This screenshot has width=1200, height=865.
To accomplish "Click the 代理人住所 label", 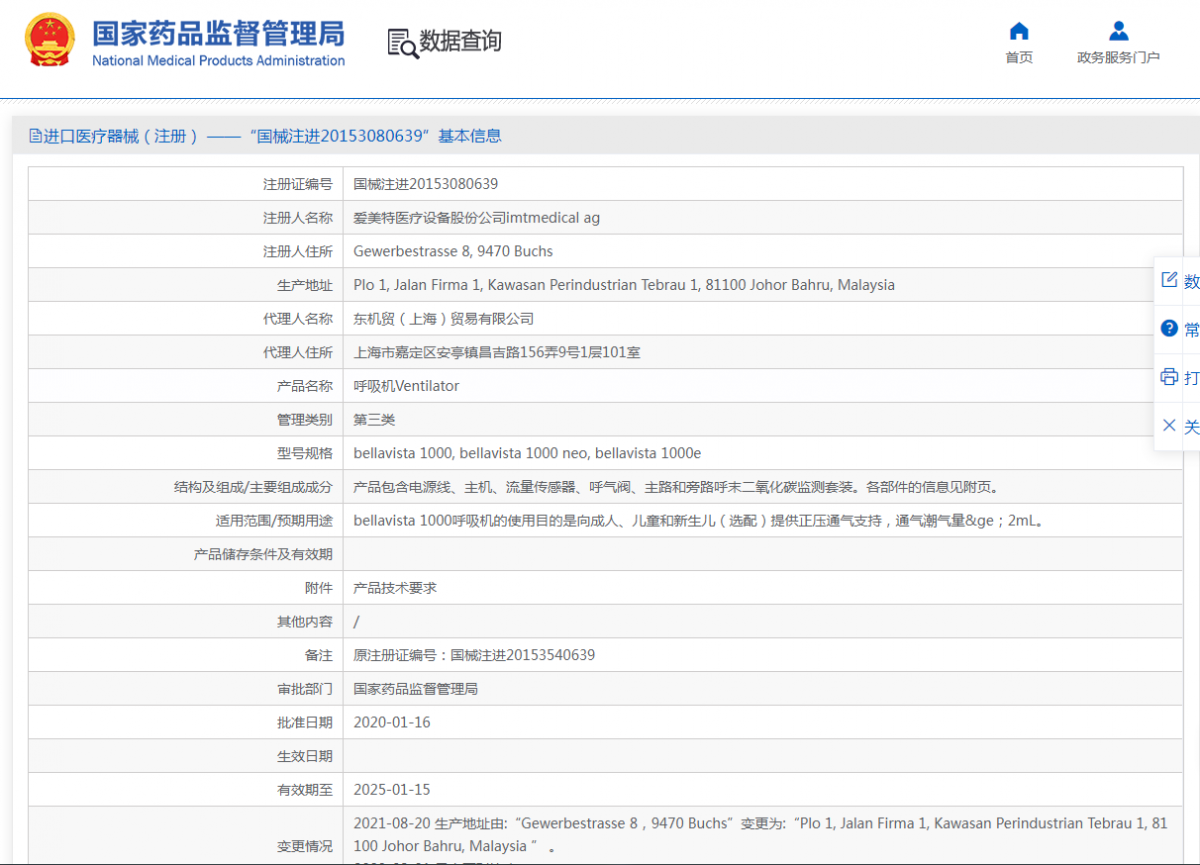I will tap(298, 352).
